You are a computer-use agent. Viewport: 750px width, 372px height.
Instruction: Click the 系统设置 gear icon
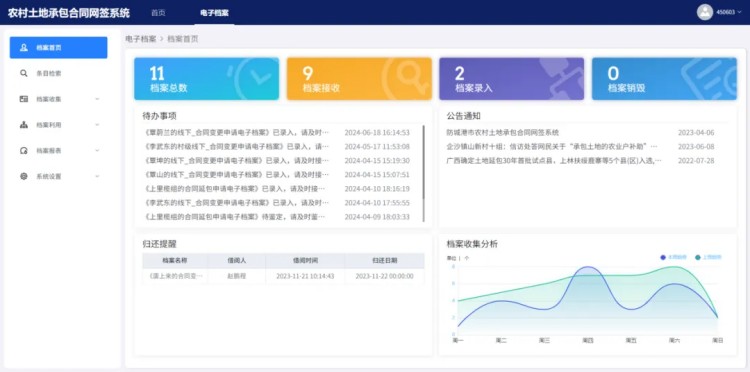tap(24, 176)
